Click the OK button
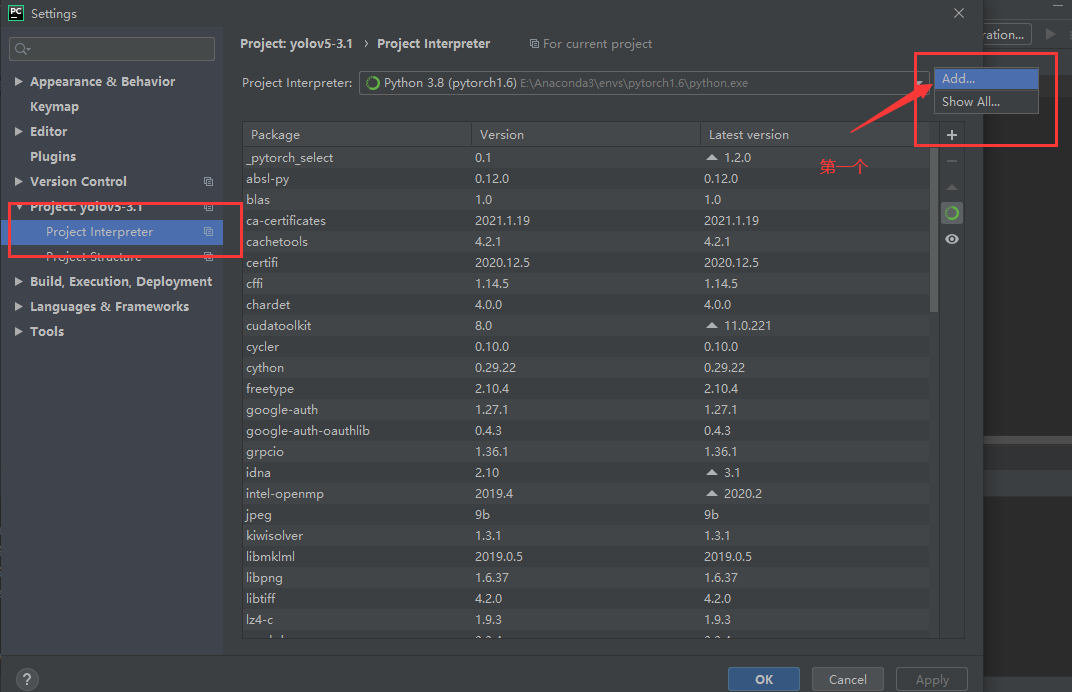Viewport: 1072px width, 692px height. 764,680
